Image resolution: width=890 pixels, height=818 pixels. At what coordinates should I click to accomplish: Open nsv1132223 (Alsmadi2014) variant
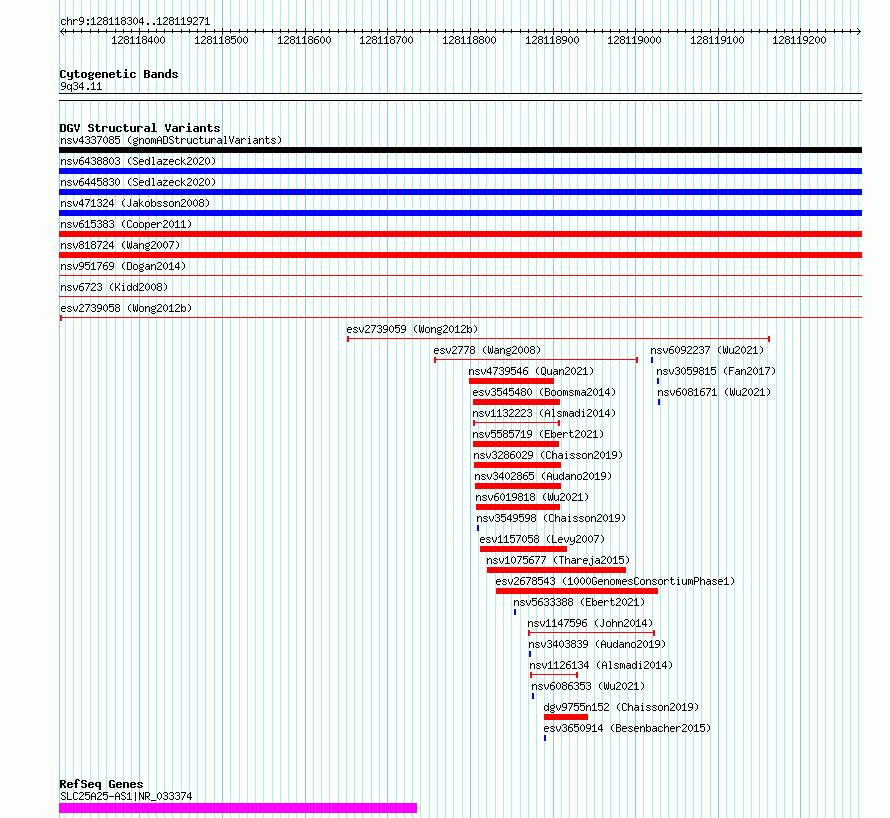(544, 413)
